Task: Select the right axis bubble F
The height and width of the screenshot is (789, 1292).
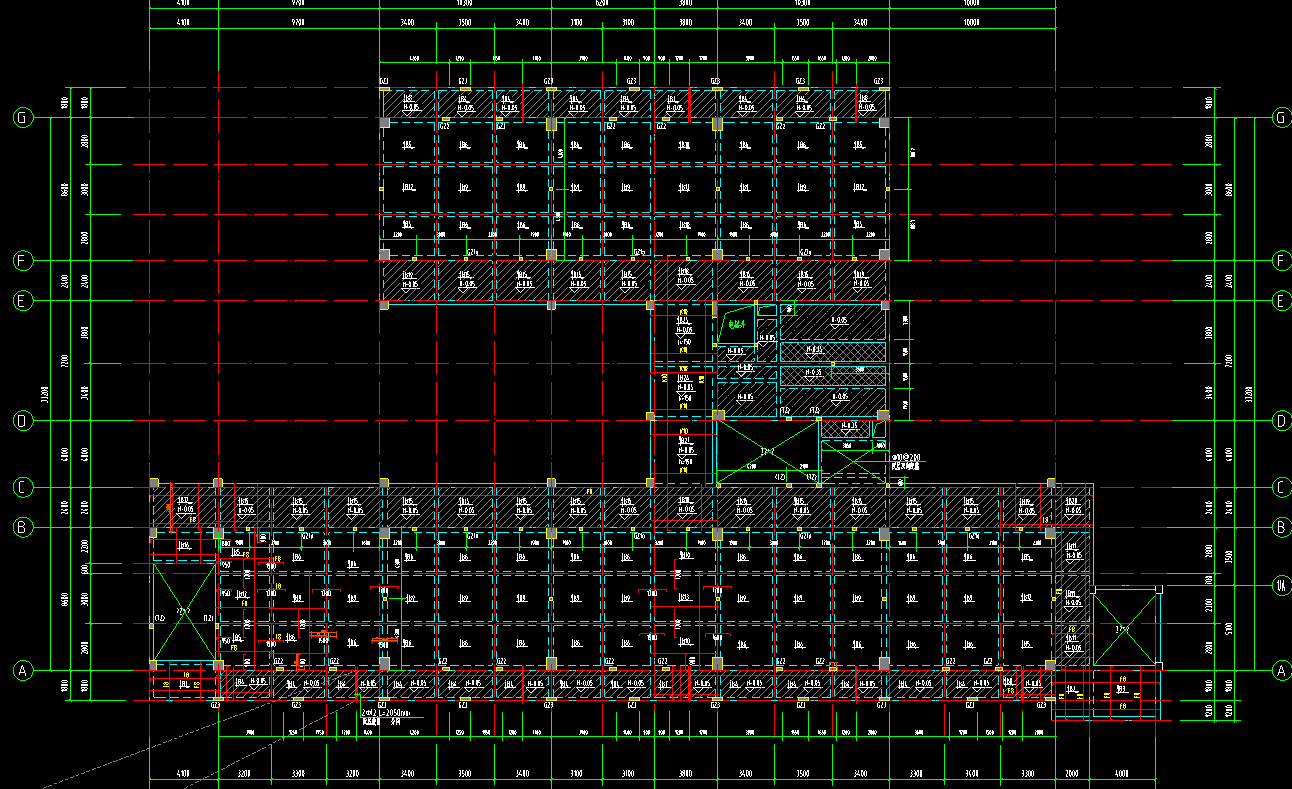Action: 1280,261
